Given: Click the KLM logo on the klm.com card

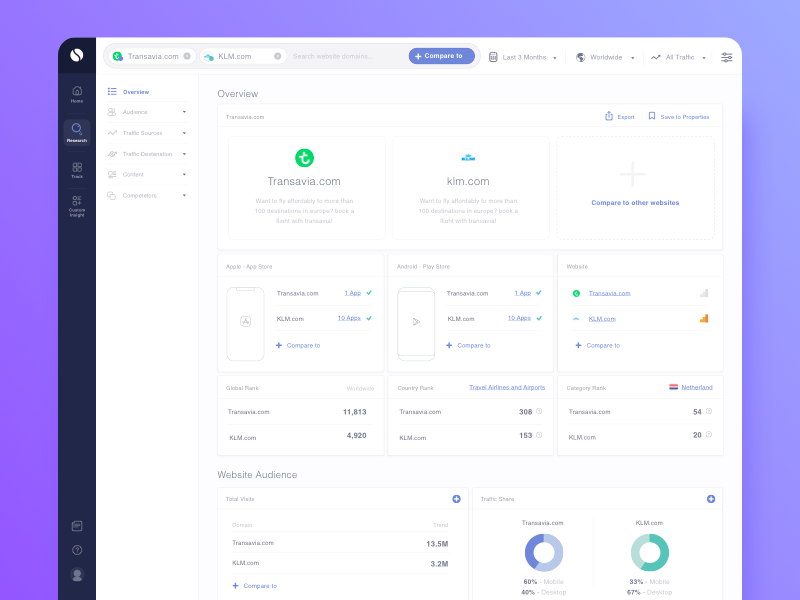Looking at the screenshot, I should (x=468, y=158).
